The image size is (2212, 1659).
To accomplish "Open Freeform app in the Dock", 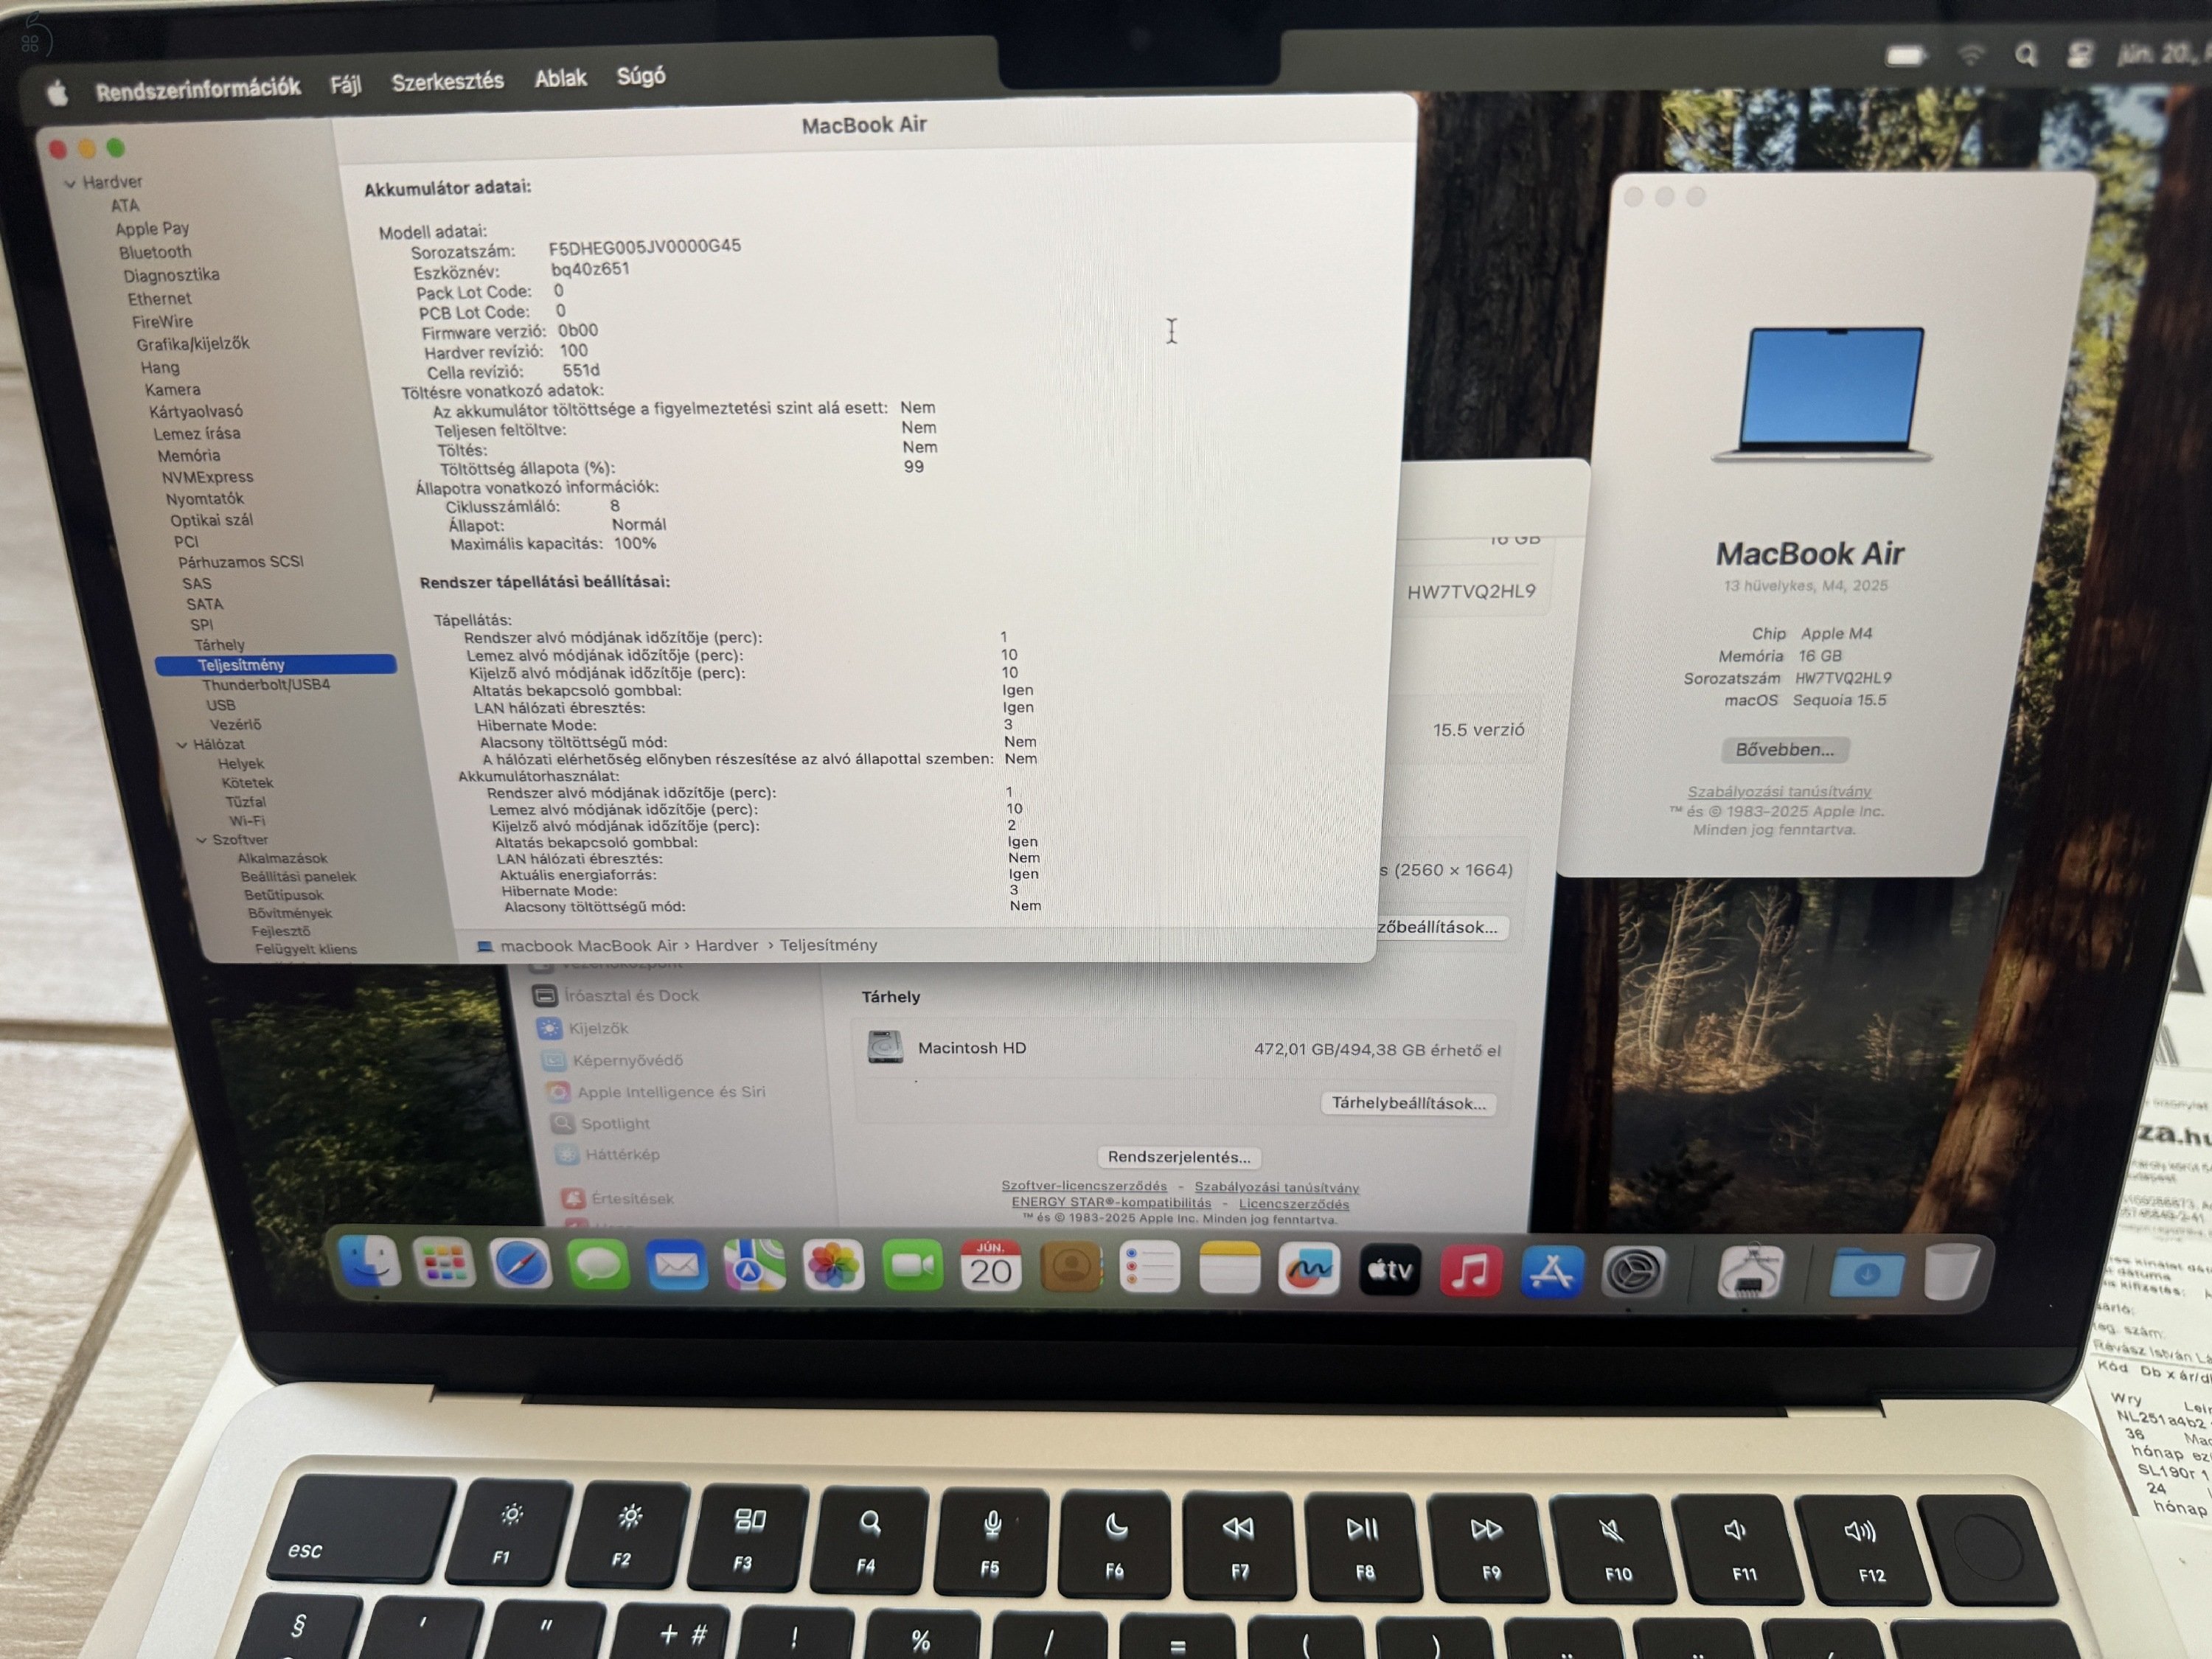I will point(1309,1270).
